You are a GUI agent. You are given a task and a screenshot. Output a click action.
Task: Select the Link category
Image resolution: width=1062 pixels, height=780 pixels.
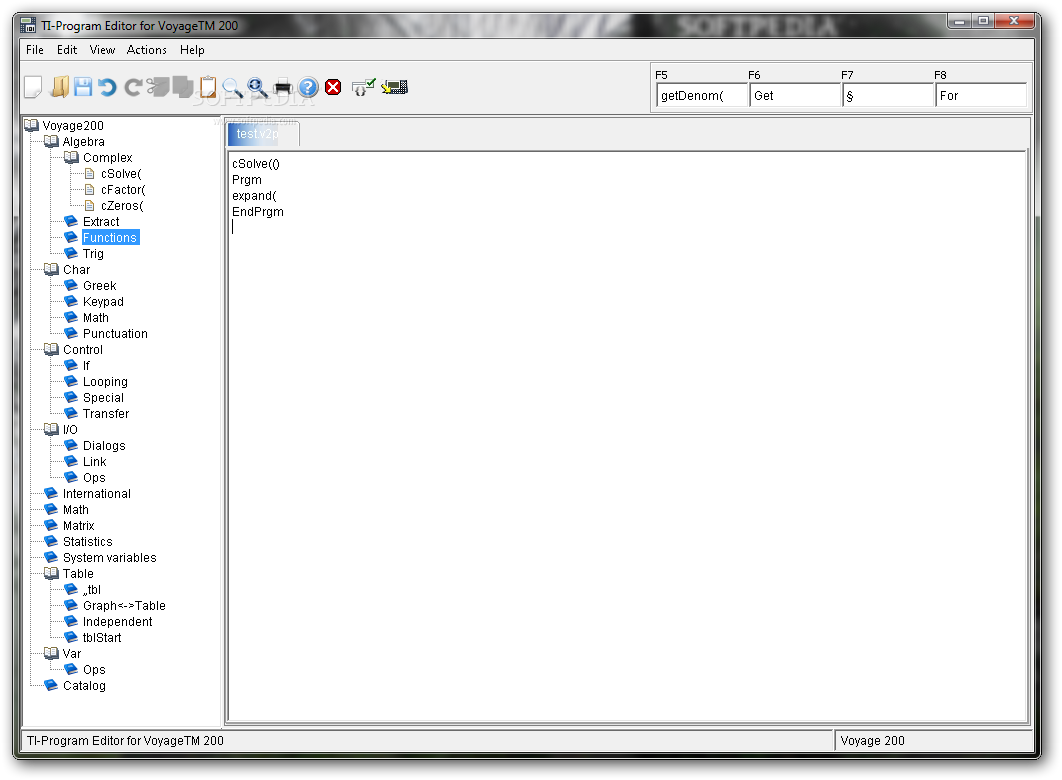(95, 462)
